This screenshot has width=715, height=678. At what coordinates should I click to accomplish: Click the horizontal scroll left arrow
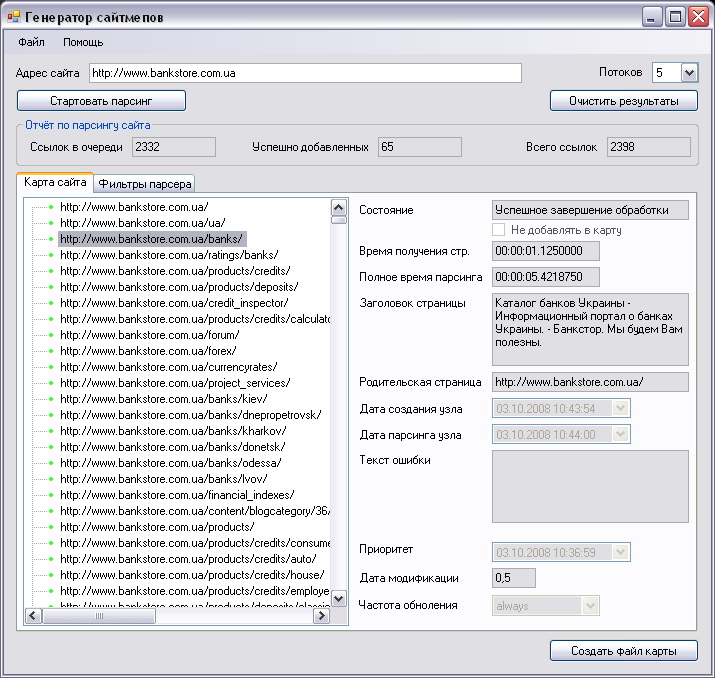[33, 616]
